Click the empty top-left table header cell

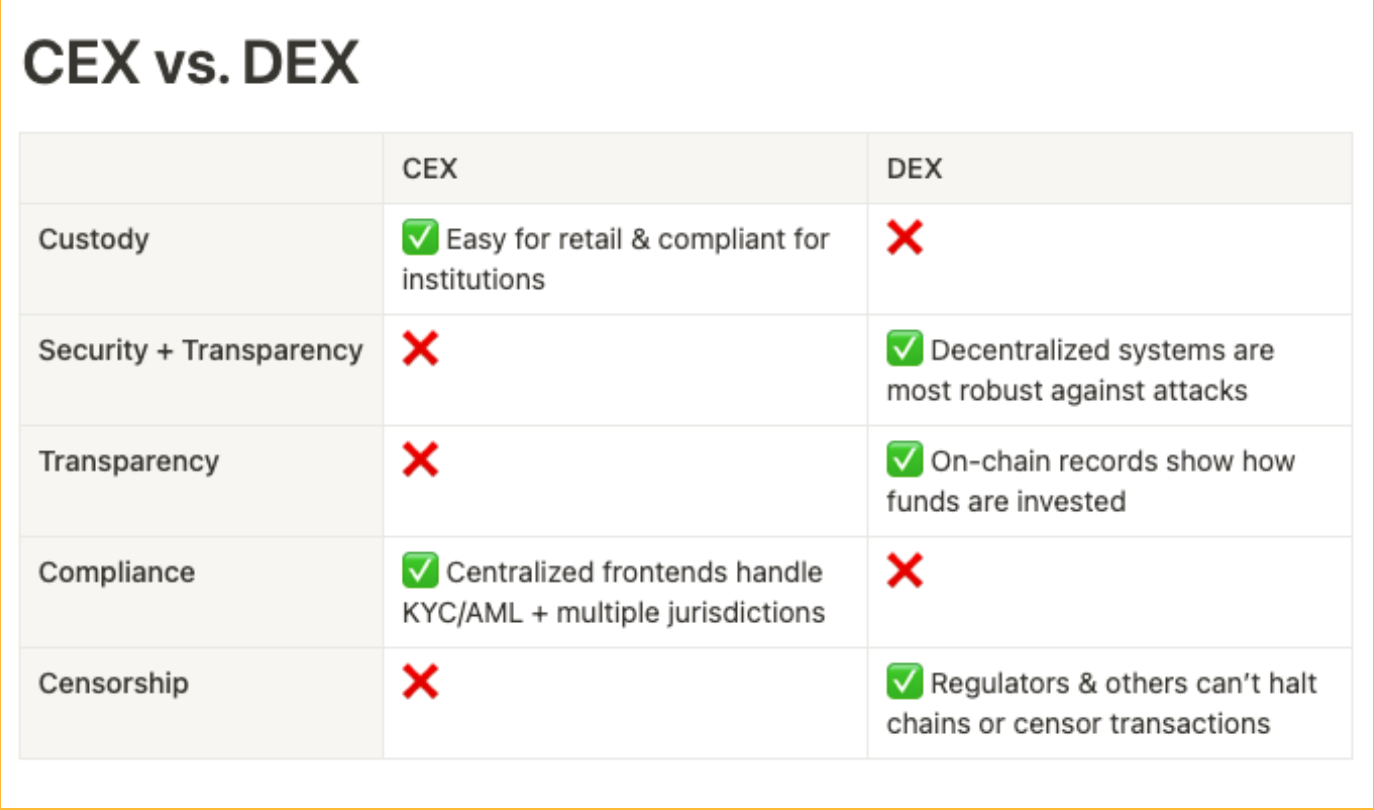[201, 168]
